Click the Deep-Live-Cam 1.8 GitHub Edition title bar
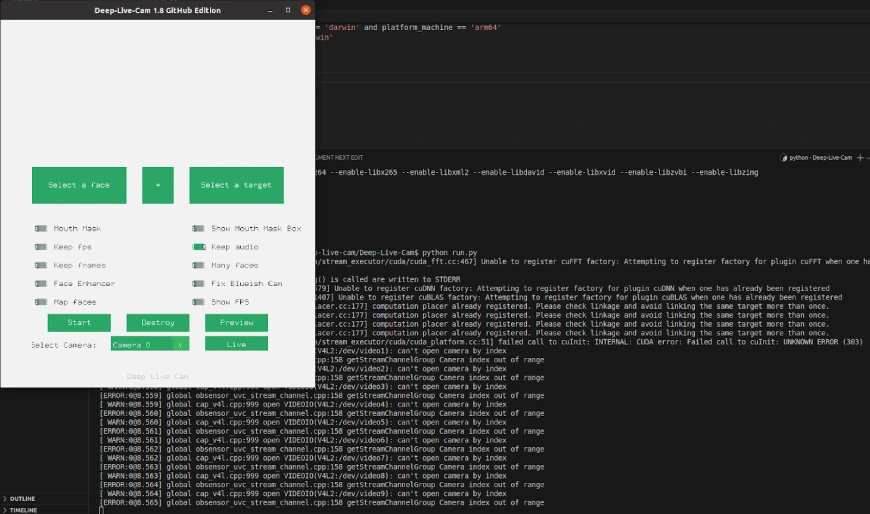Image resolution: width=870 pixels, height=514 pixels. [158, 10]
